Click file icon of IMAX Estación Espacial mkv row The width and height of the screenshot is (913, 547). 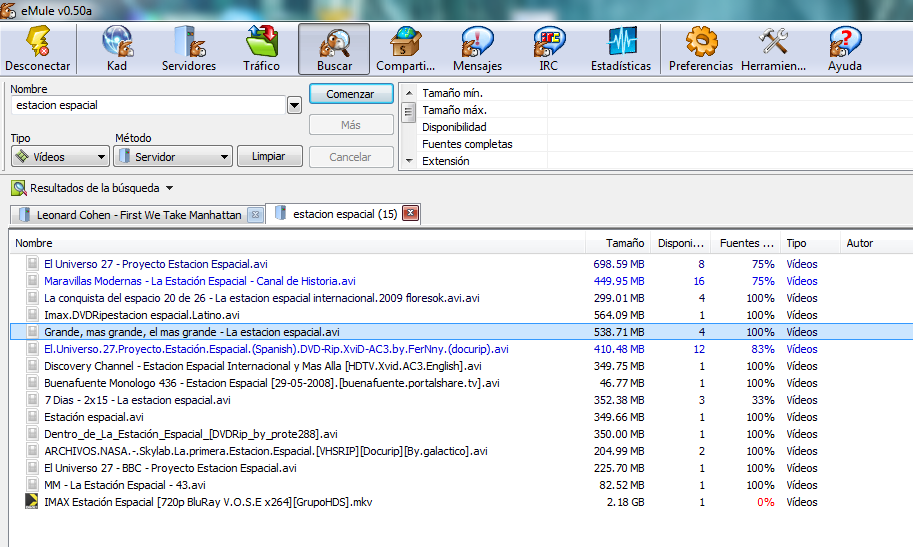pyautogui.click(x=31, y=502)
